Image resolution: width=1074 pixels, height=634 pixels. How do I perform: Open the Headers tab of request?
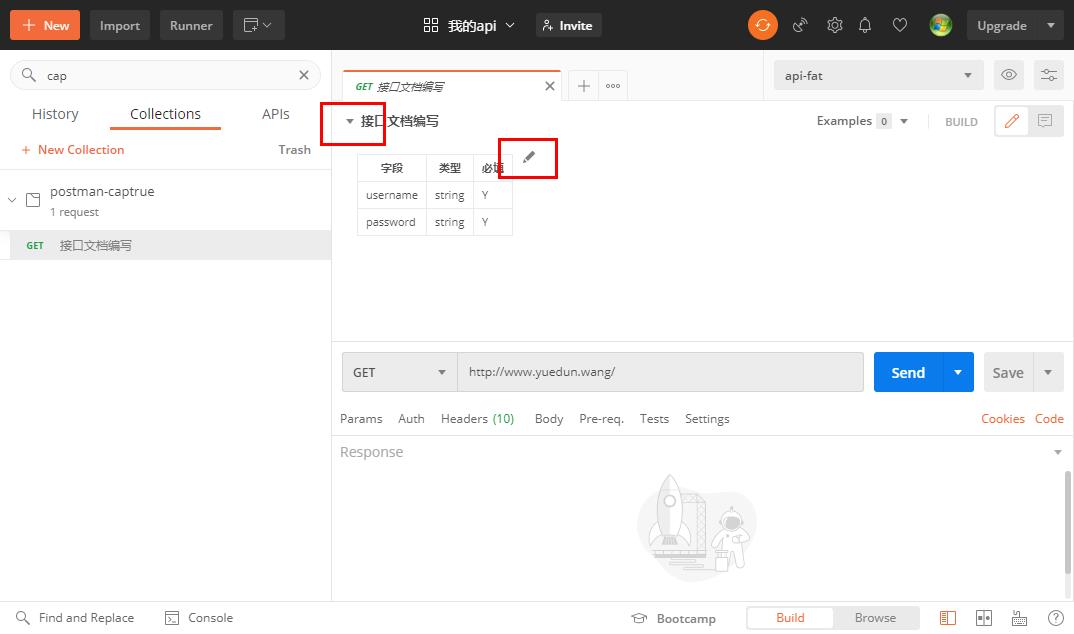[477, 419]
